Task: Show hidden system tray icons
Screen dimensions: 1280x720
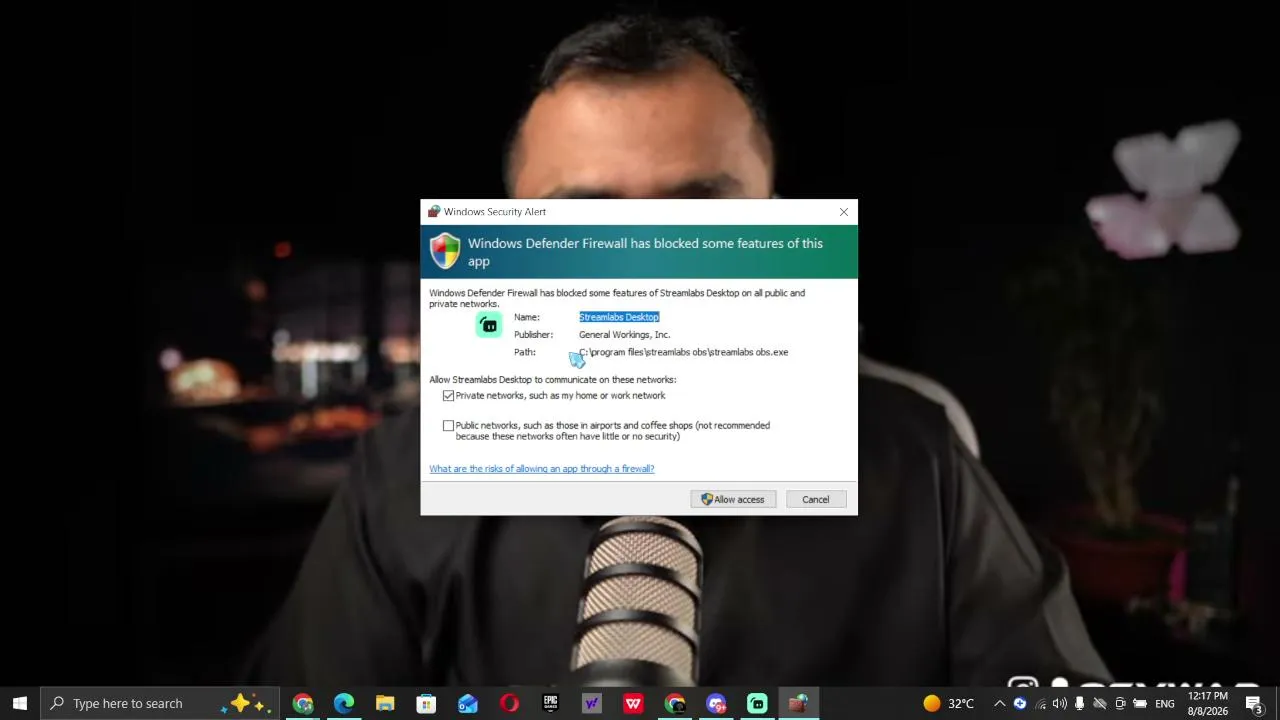Action: [x=999, y=703]
